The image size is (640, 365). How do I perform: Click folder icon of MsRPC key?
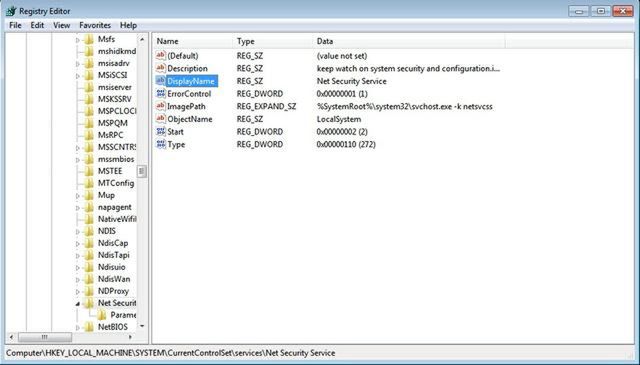(89, 135)
